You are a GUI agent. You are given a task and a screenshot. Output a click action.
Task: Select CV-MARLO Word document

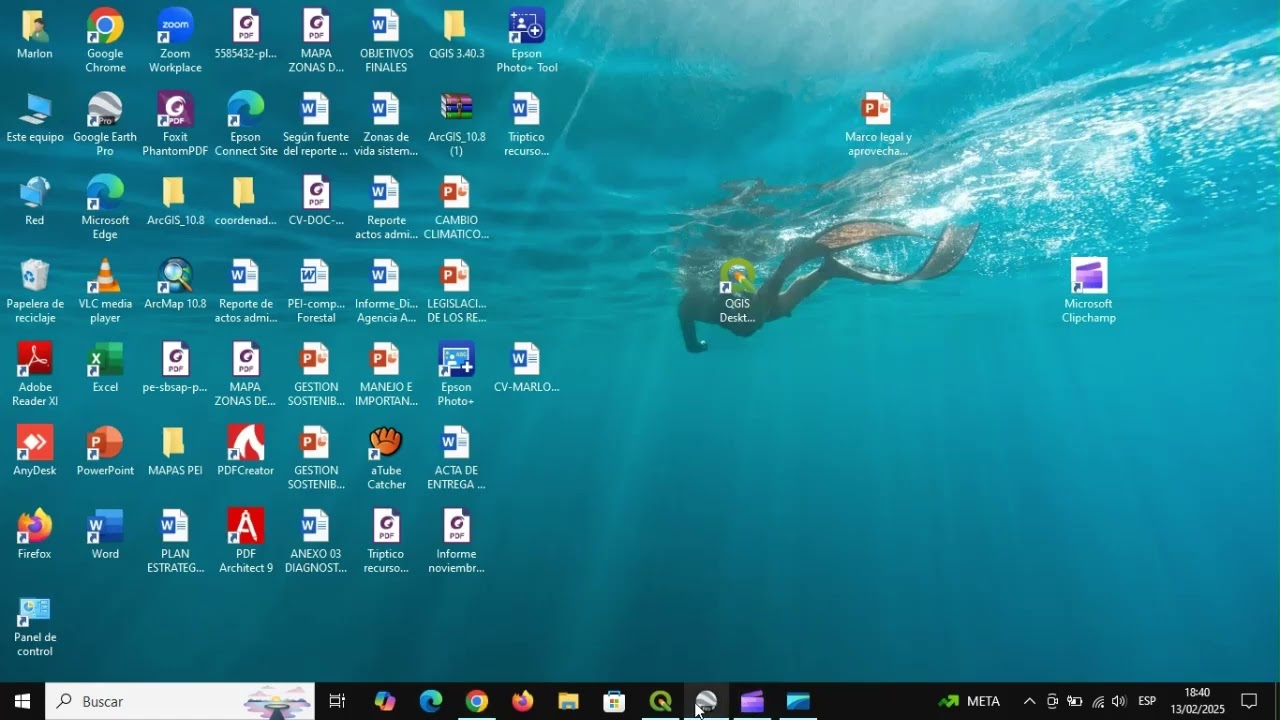tap(526, 368)
